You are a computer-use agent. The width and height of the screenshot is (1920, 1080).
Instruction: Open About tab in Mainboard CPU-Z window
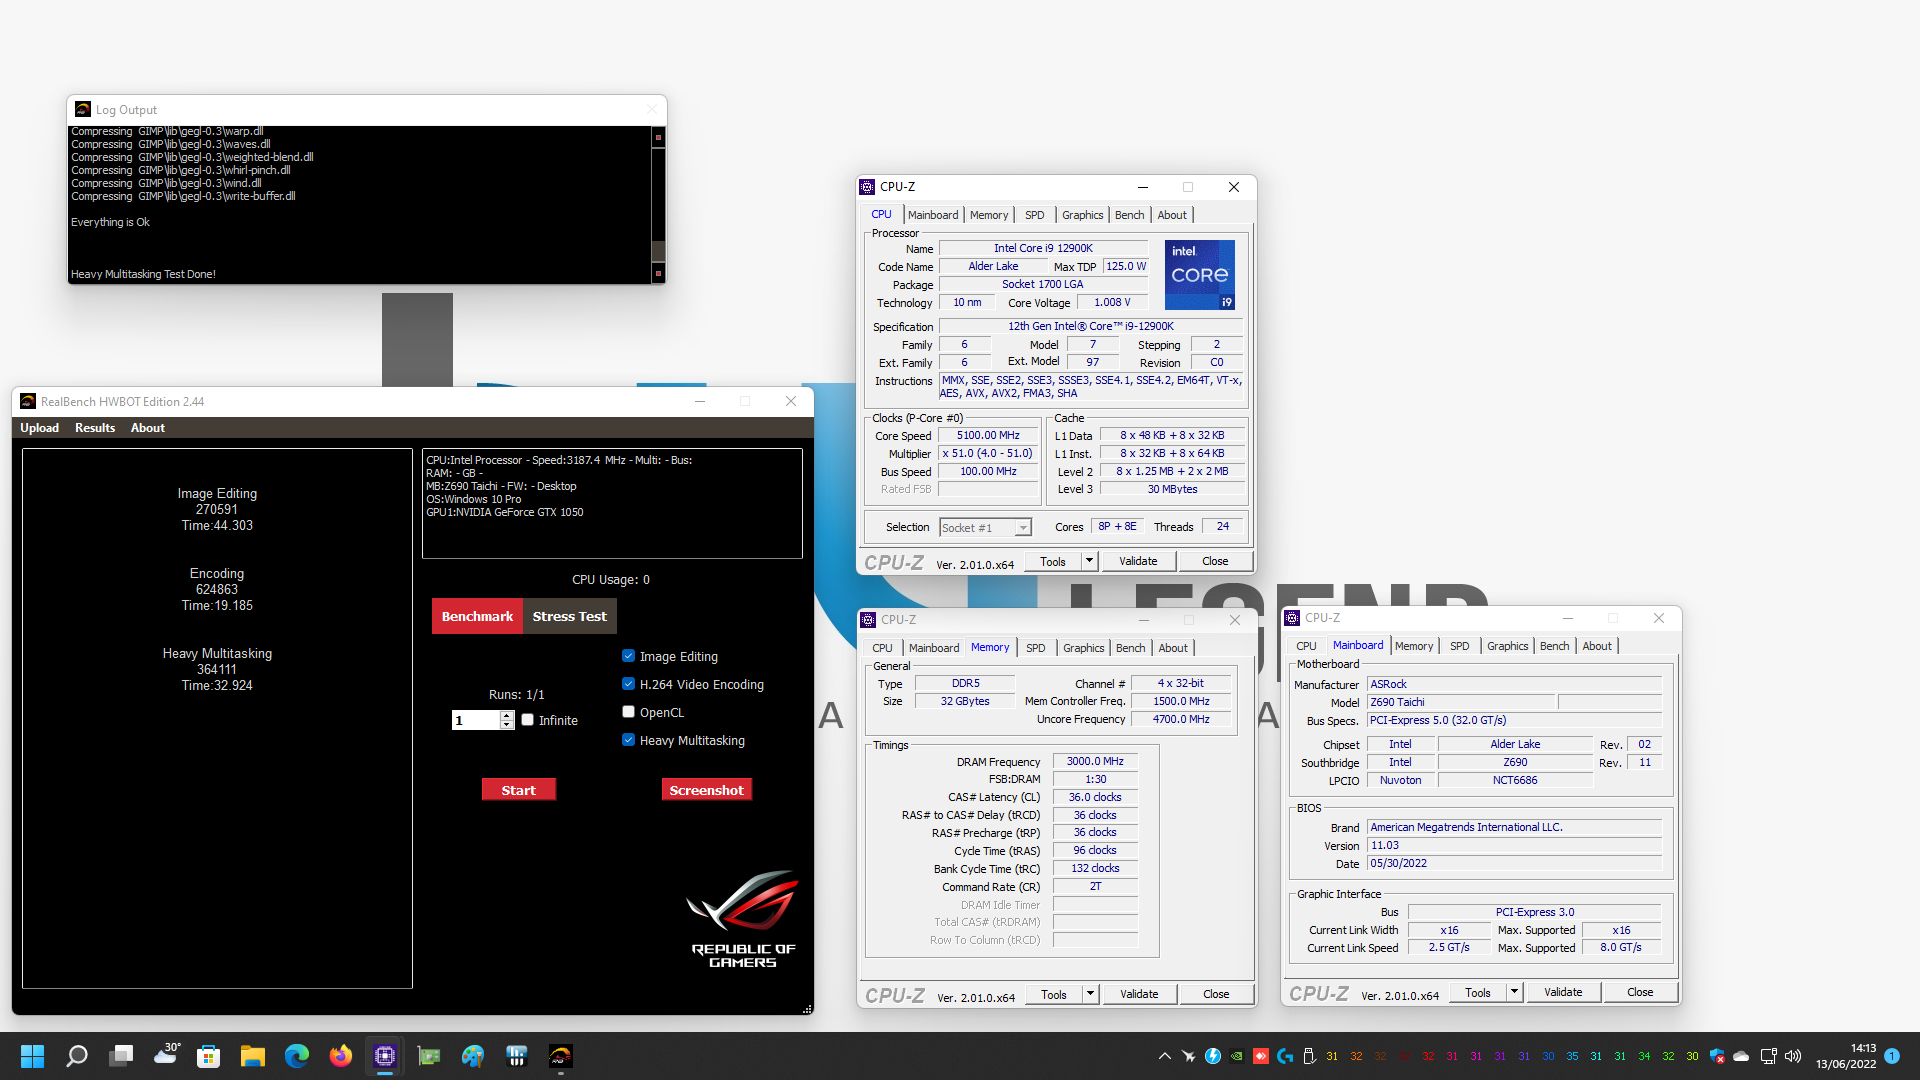tap(1597, 646)
